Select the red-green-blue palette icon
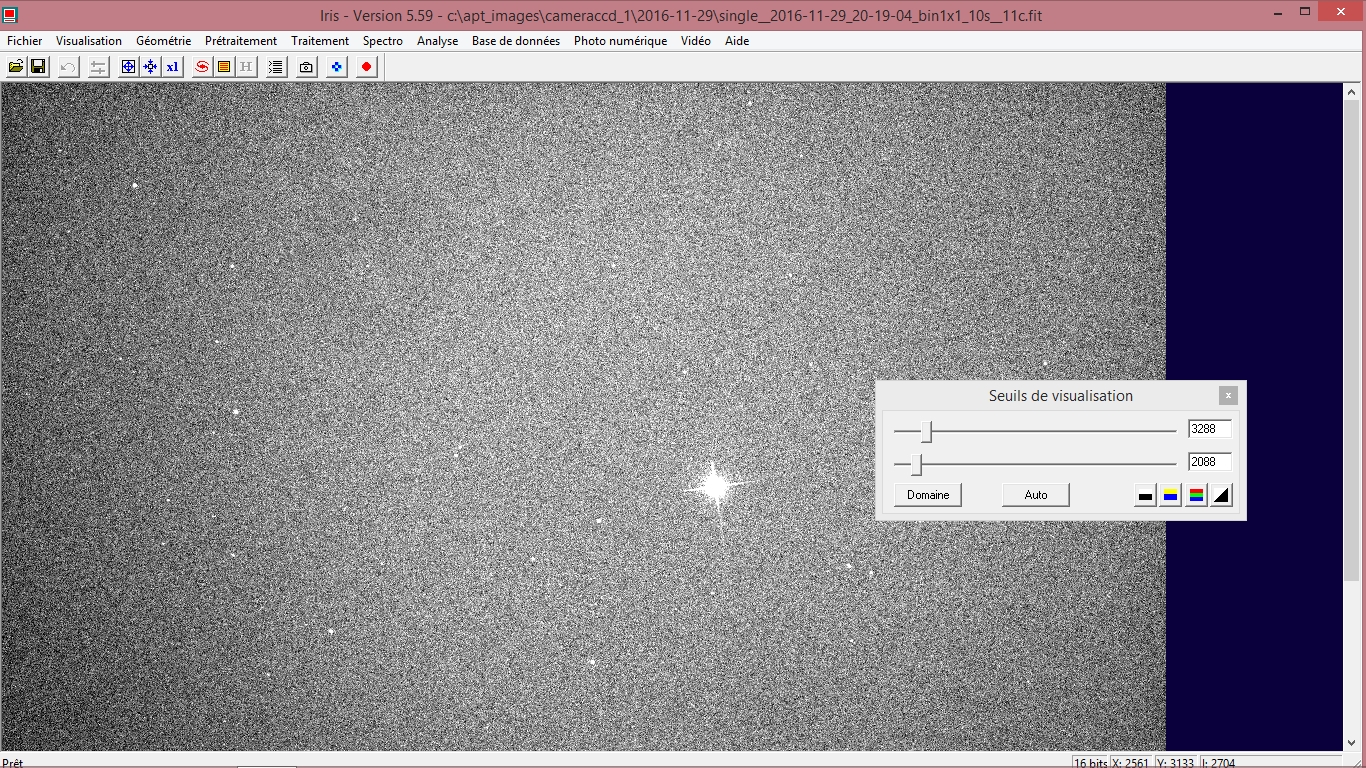 tap(1196, 495)
